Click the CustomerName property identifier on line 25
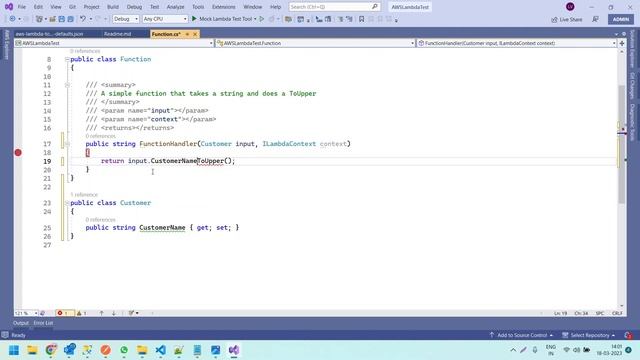This screenshot has width=640, height=360. click(162, 228)
